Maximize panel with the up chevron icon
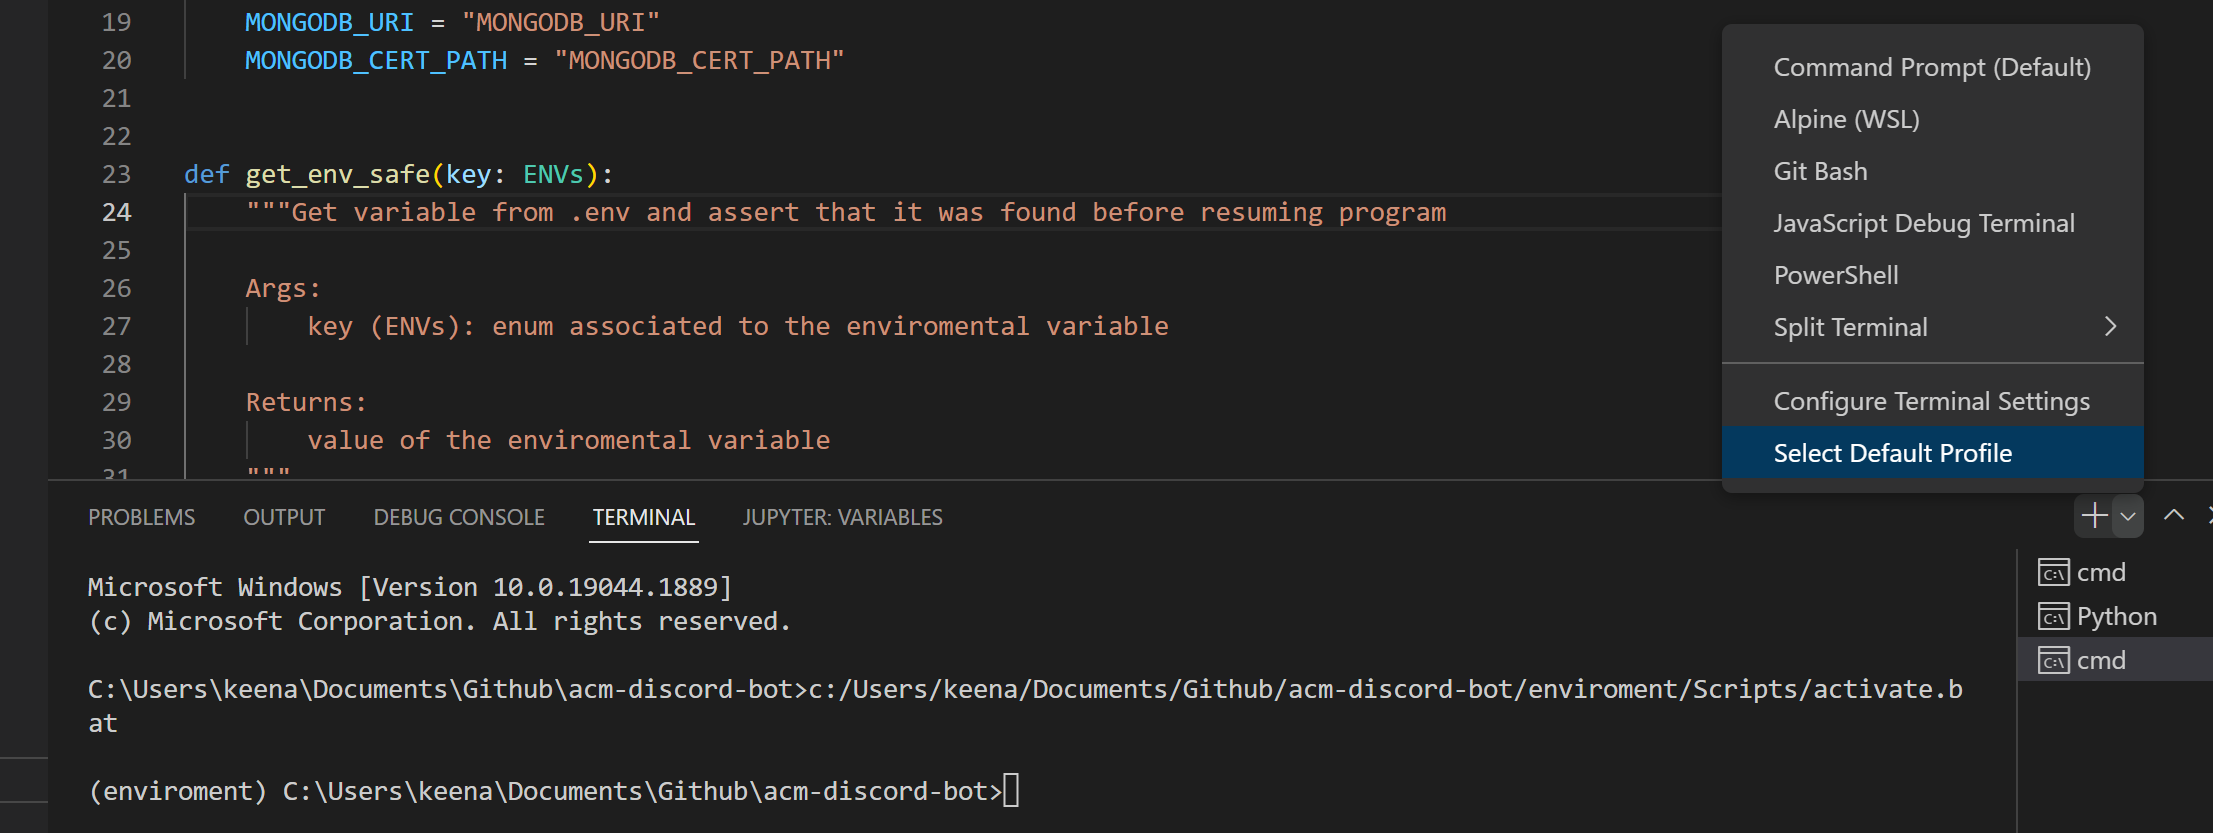 (2173, 516)
